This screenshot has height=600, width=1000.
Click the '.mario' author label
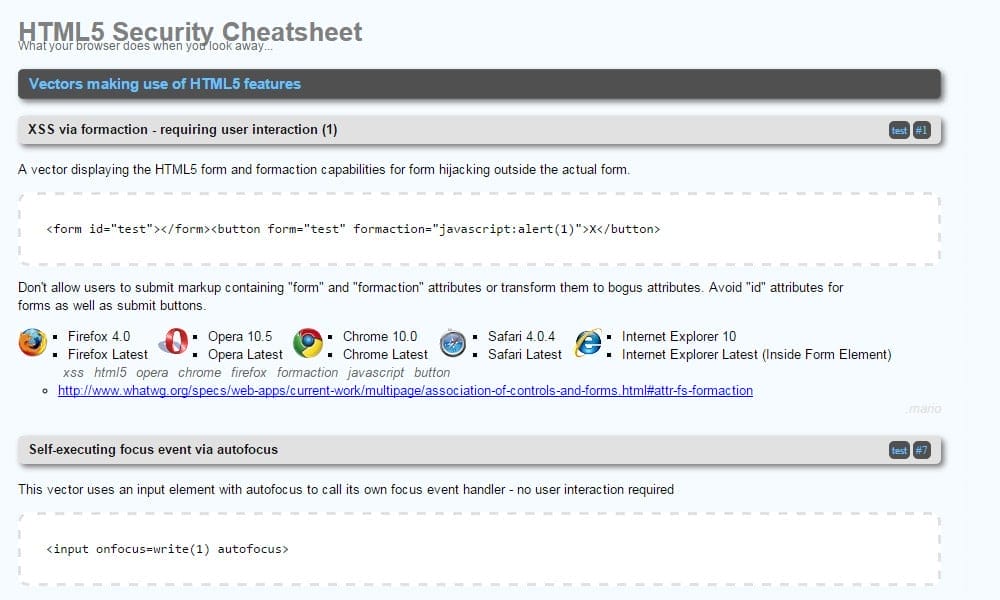(922, 408)
